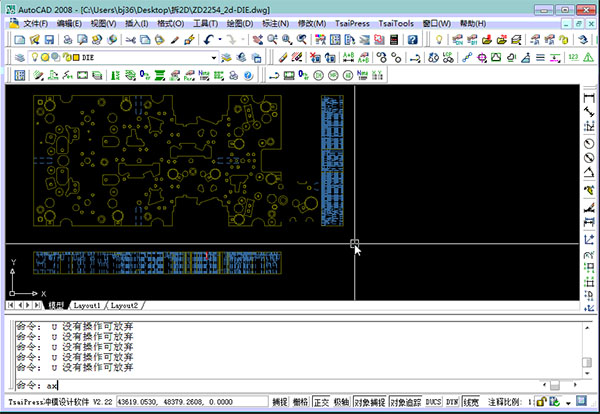Click the Undo arrow in toolbar
This screenshot has height=414, width=600.
click(208, 39)
